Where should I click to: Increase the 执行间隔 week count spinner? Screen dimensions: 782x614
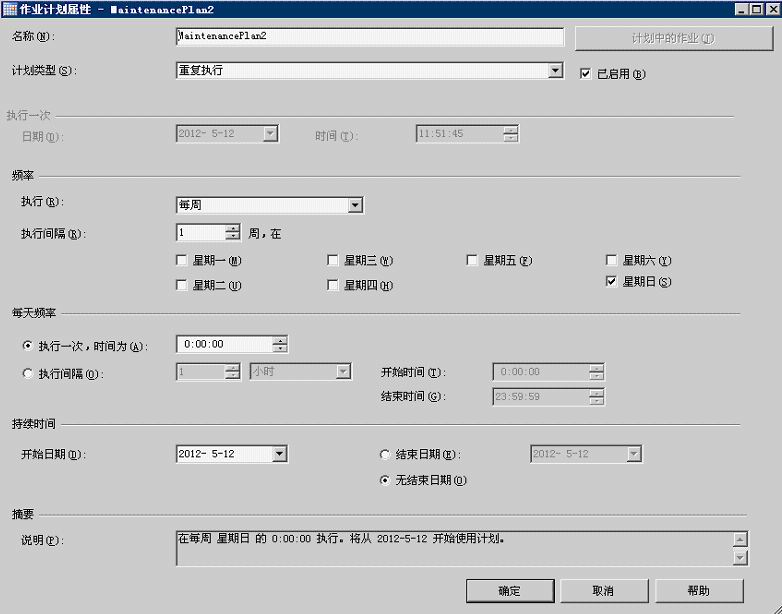click(233, 228)
